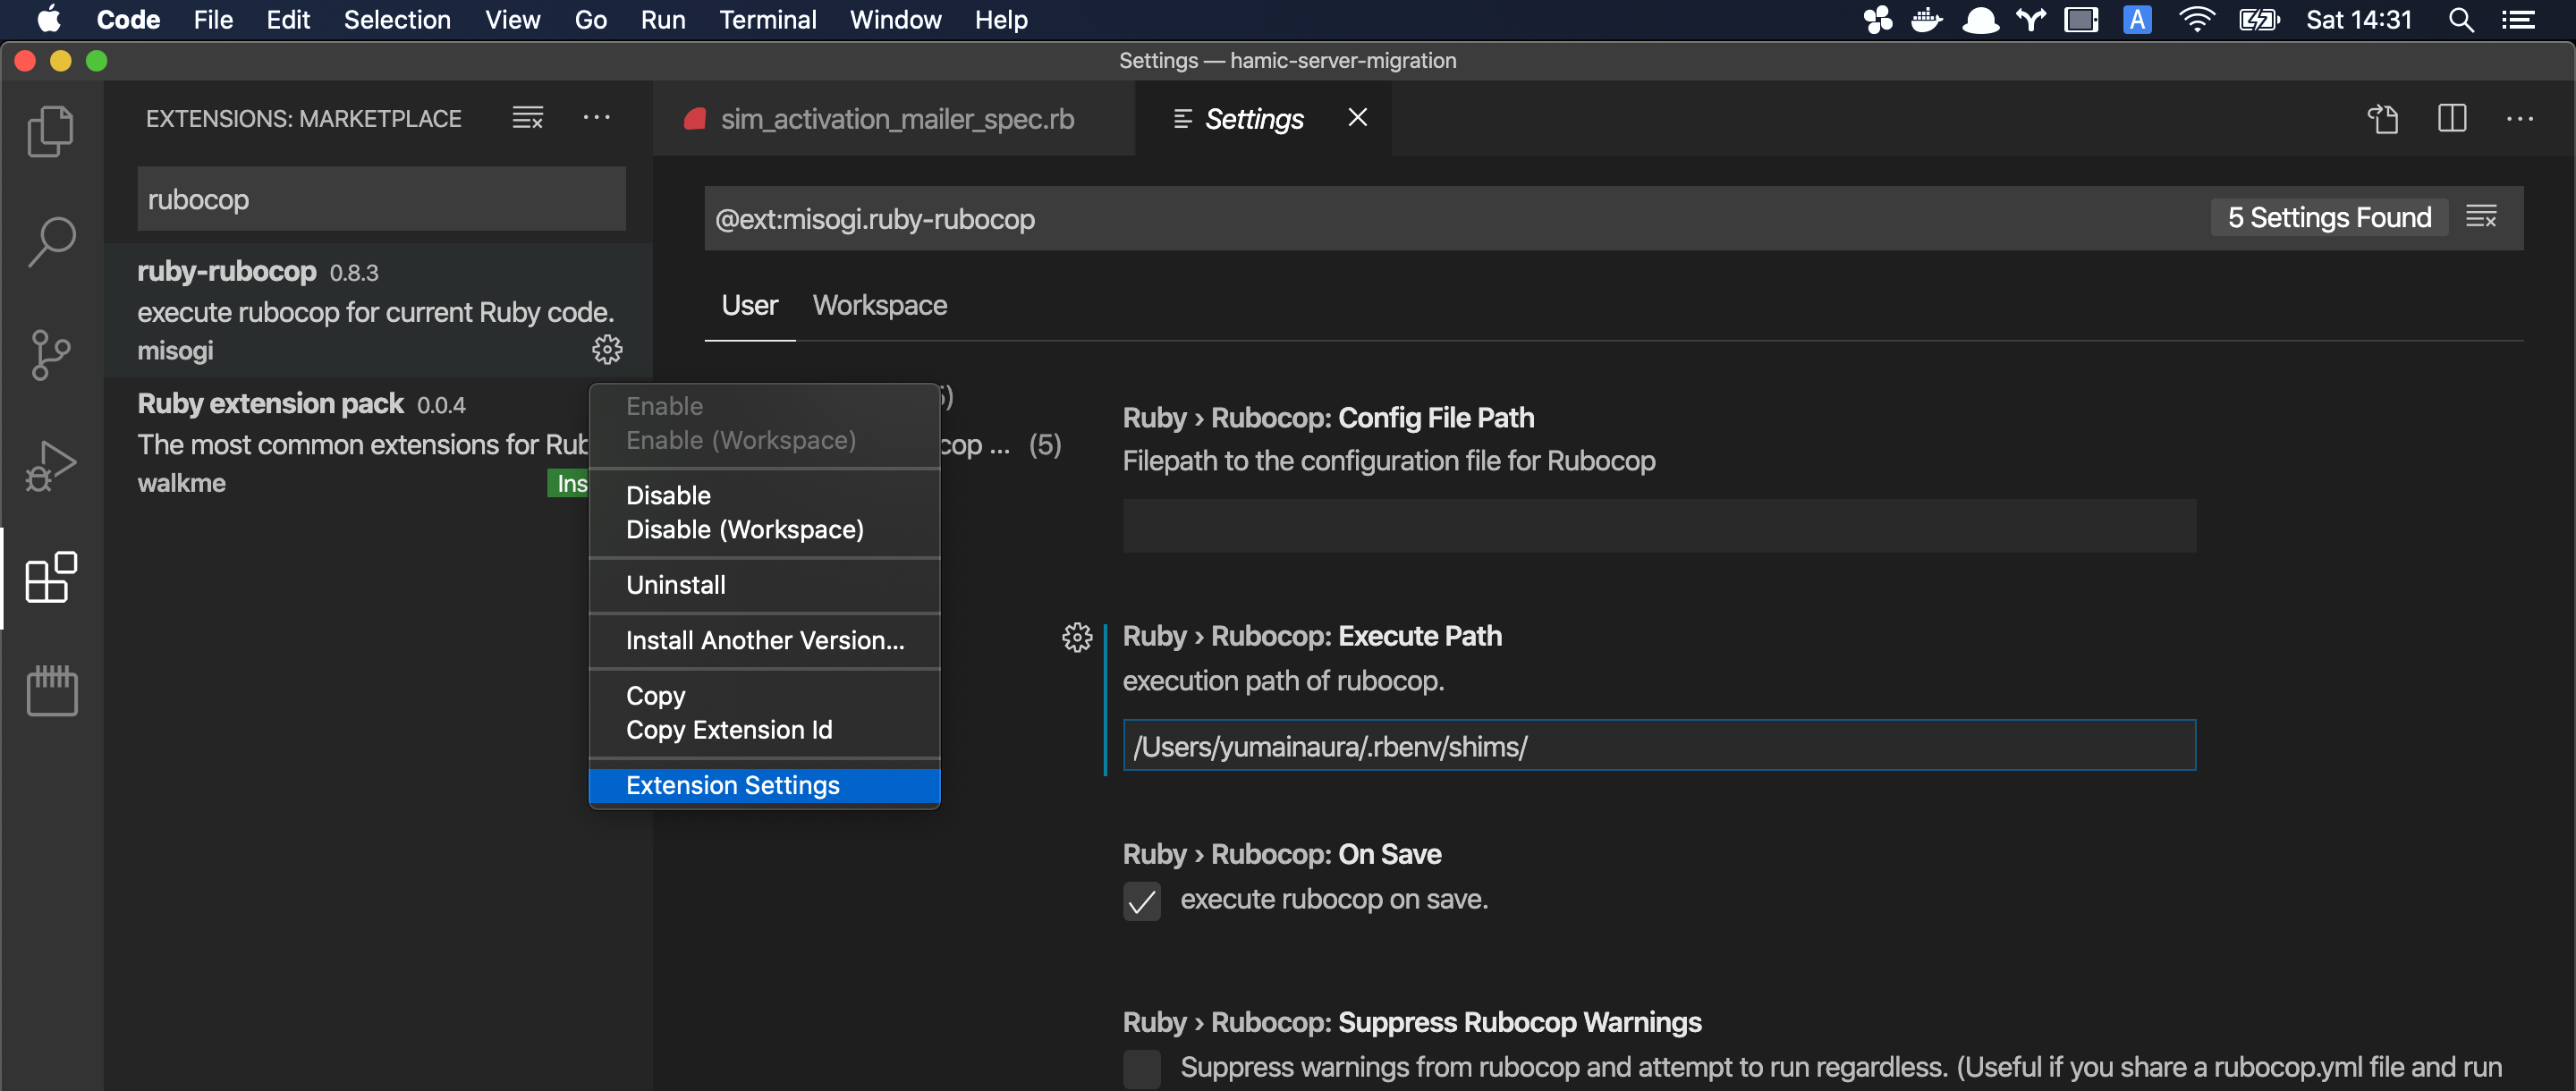Click the Docker whale menu bar icon
Image resolution: width=2576 pixels, height=1091 pixels.
(1926, 20)
